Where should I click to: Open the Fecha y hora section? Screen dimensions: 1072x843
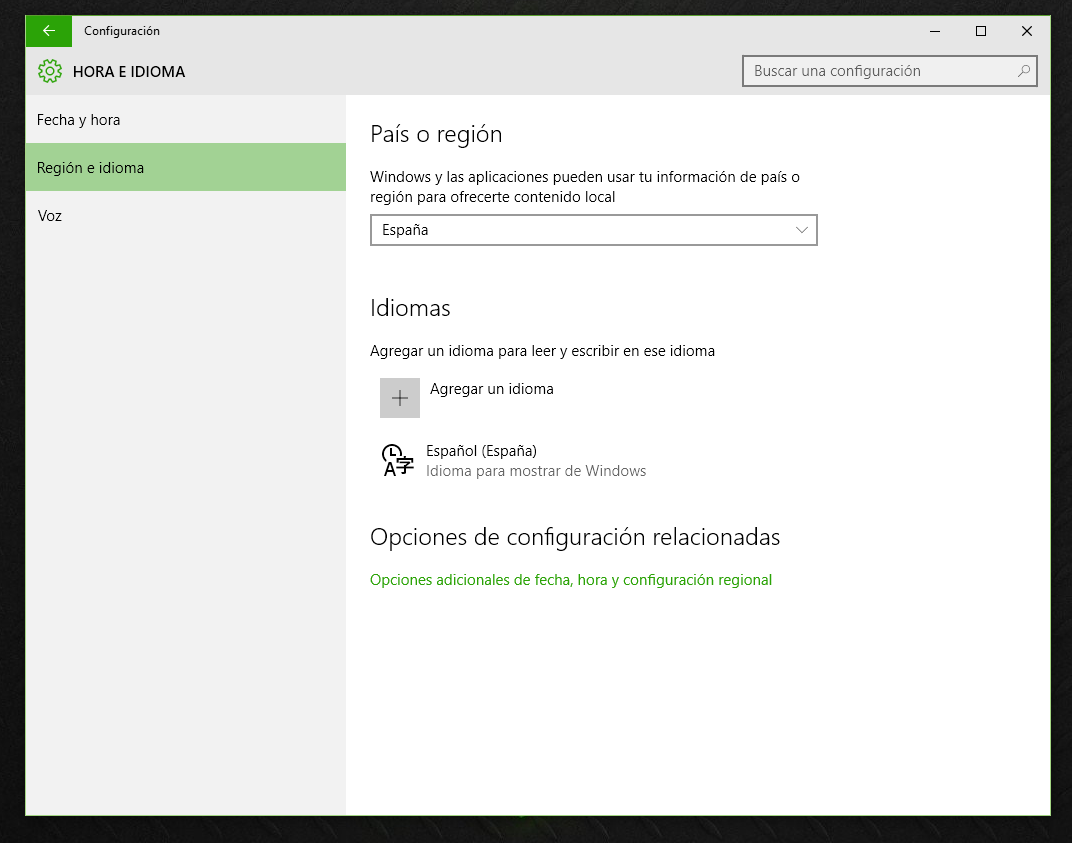pyautogui.click(x=186, y=120)
